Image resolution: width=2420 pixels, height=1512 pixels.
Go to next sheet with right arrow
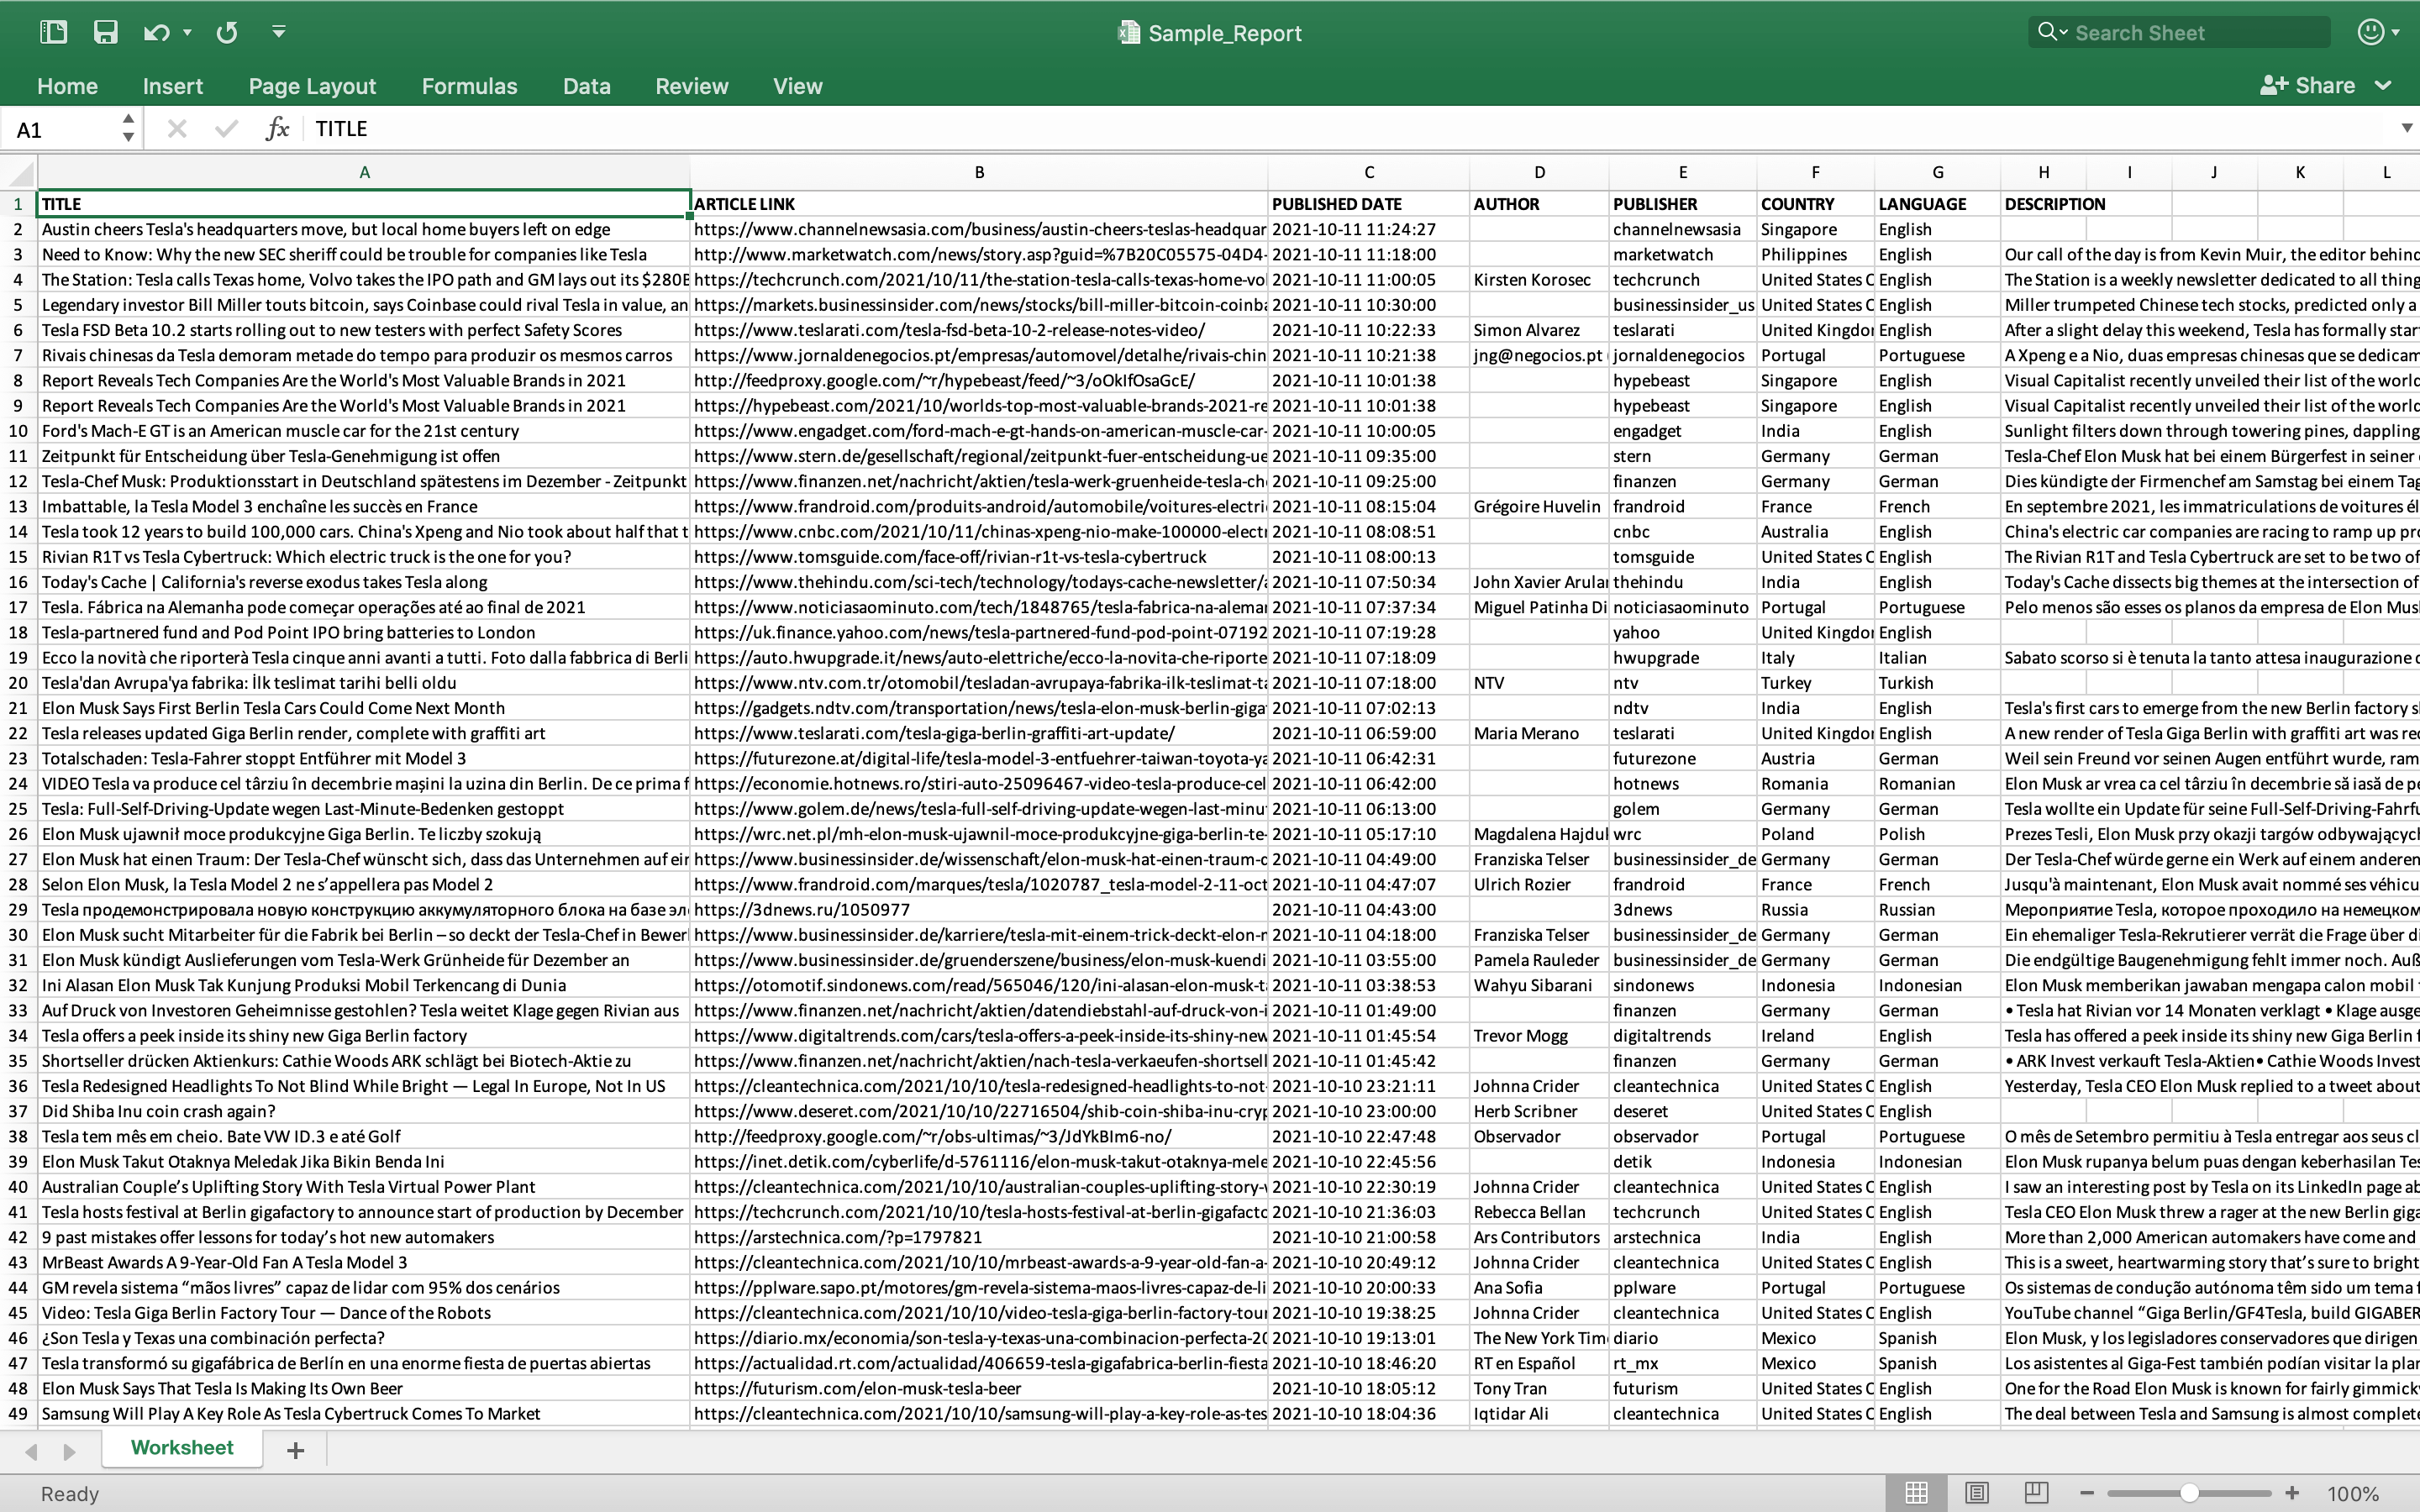coord(69,1451)
